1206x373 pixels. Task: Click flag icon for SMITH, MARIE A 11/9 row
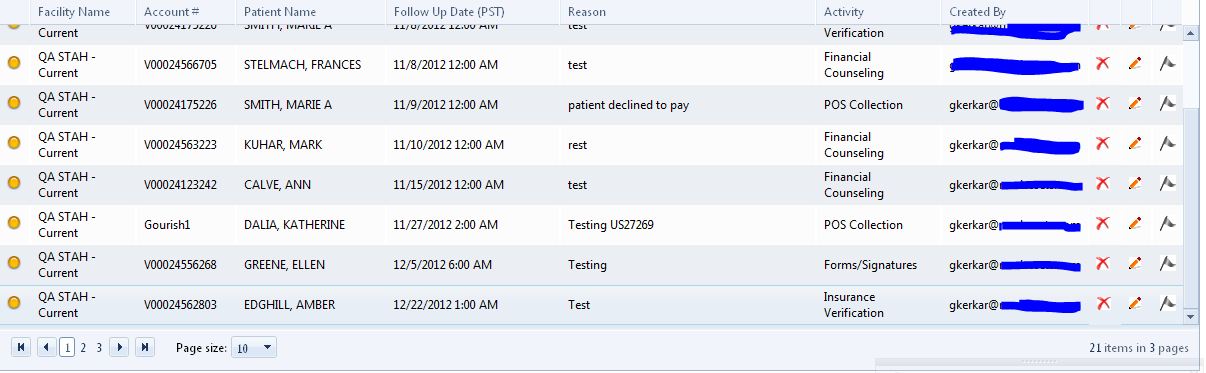[1166, 103]
